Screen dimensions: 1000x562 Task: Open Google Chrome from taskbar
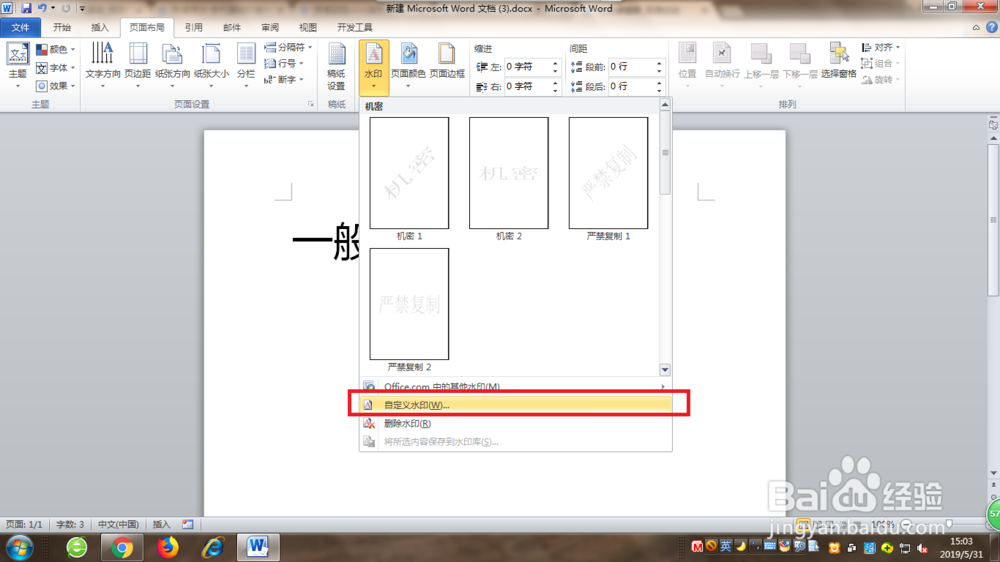pos(121,547)
